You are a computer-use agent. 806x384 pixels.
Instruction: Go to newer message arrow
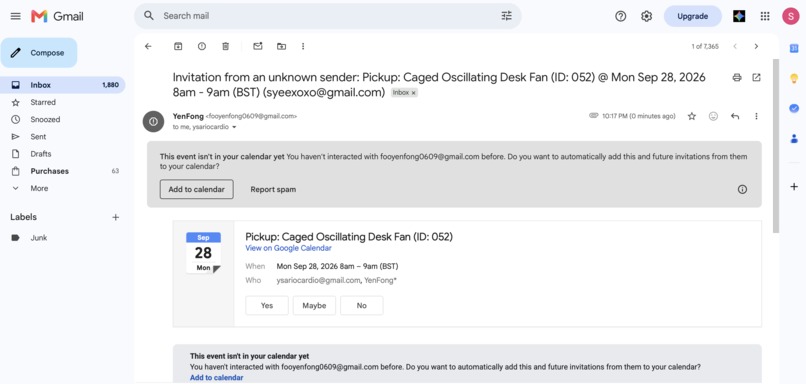(x=735, y=46)
